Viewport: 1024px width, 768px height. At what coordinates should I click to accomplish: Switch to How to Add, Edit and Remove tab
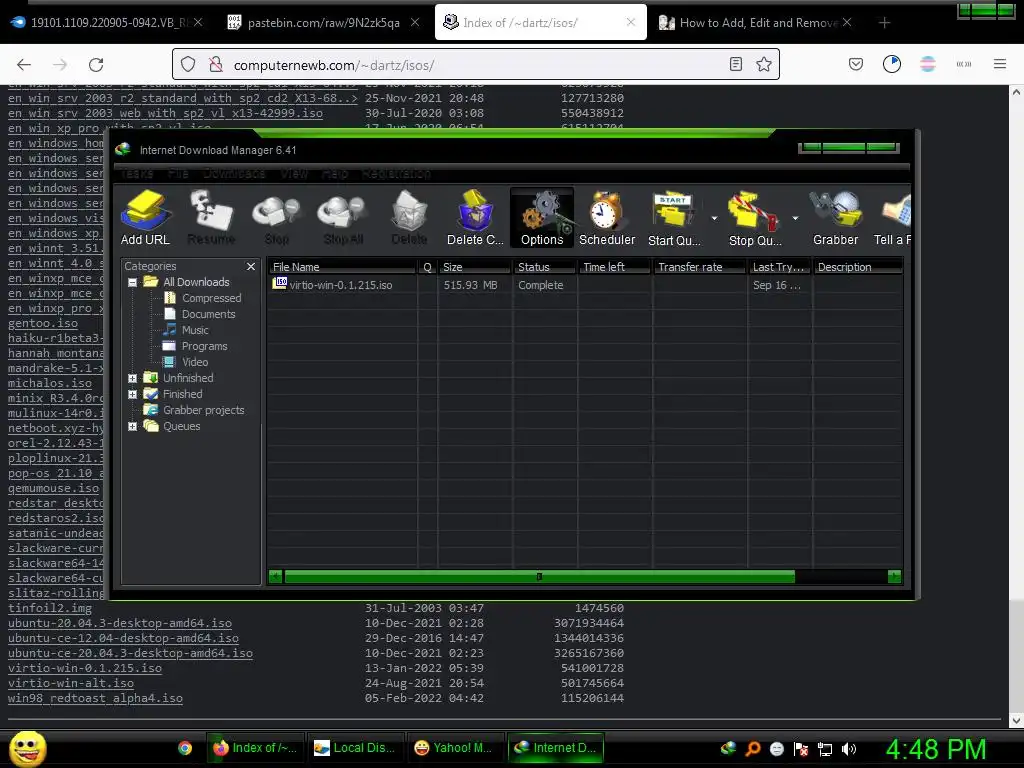coord(755,23)
